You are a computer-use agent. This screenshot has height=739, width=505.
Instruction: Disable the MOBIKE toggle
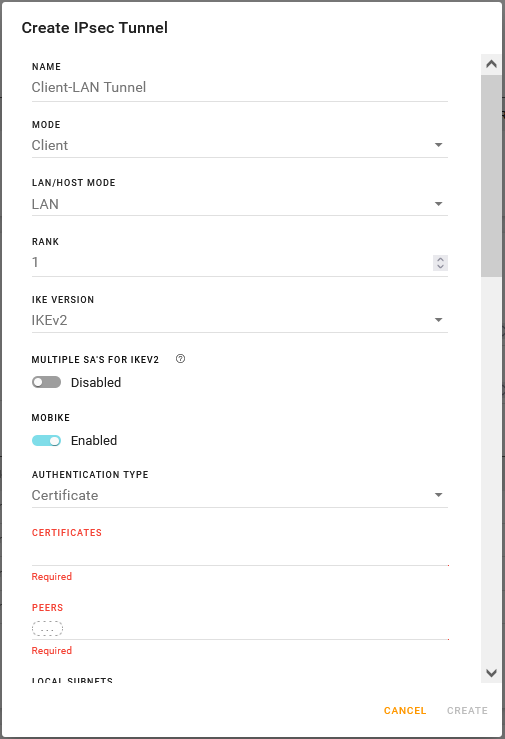pos(47,441)
